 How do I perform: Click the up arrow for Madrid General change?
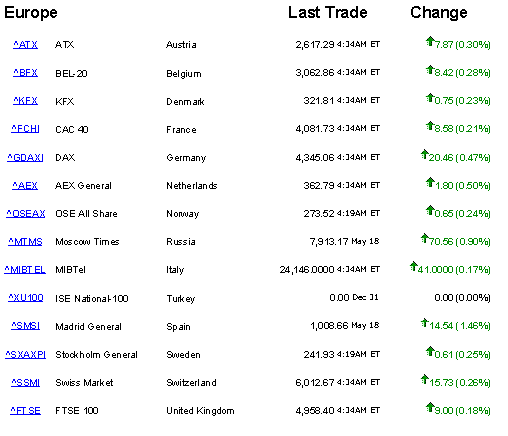pos(424,322)
